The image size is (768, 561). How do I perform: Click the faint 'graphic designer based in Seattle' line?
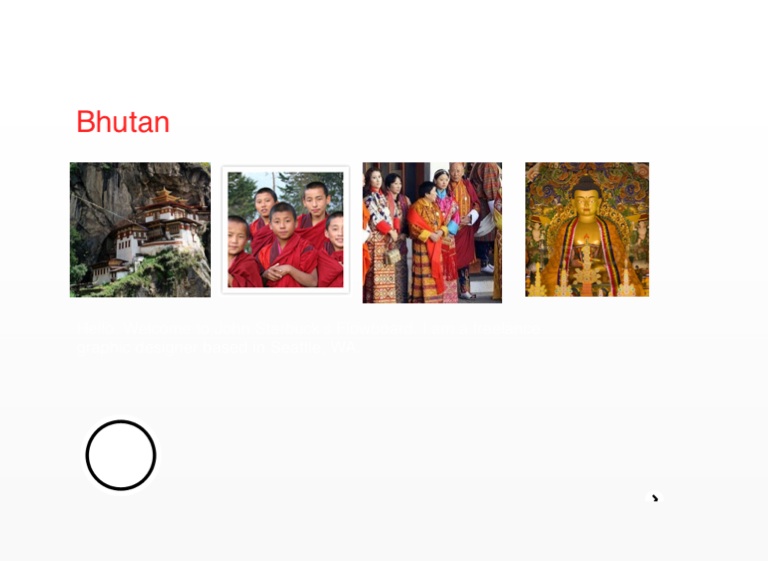point(218,347)
